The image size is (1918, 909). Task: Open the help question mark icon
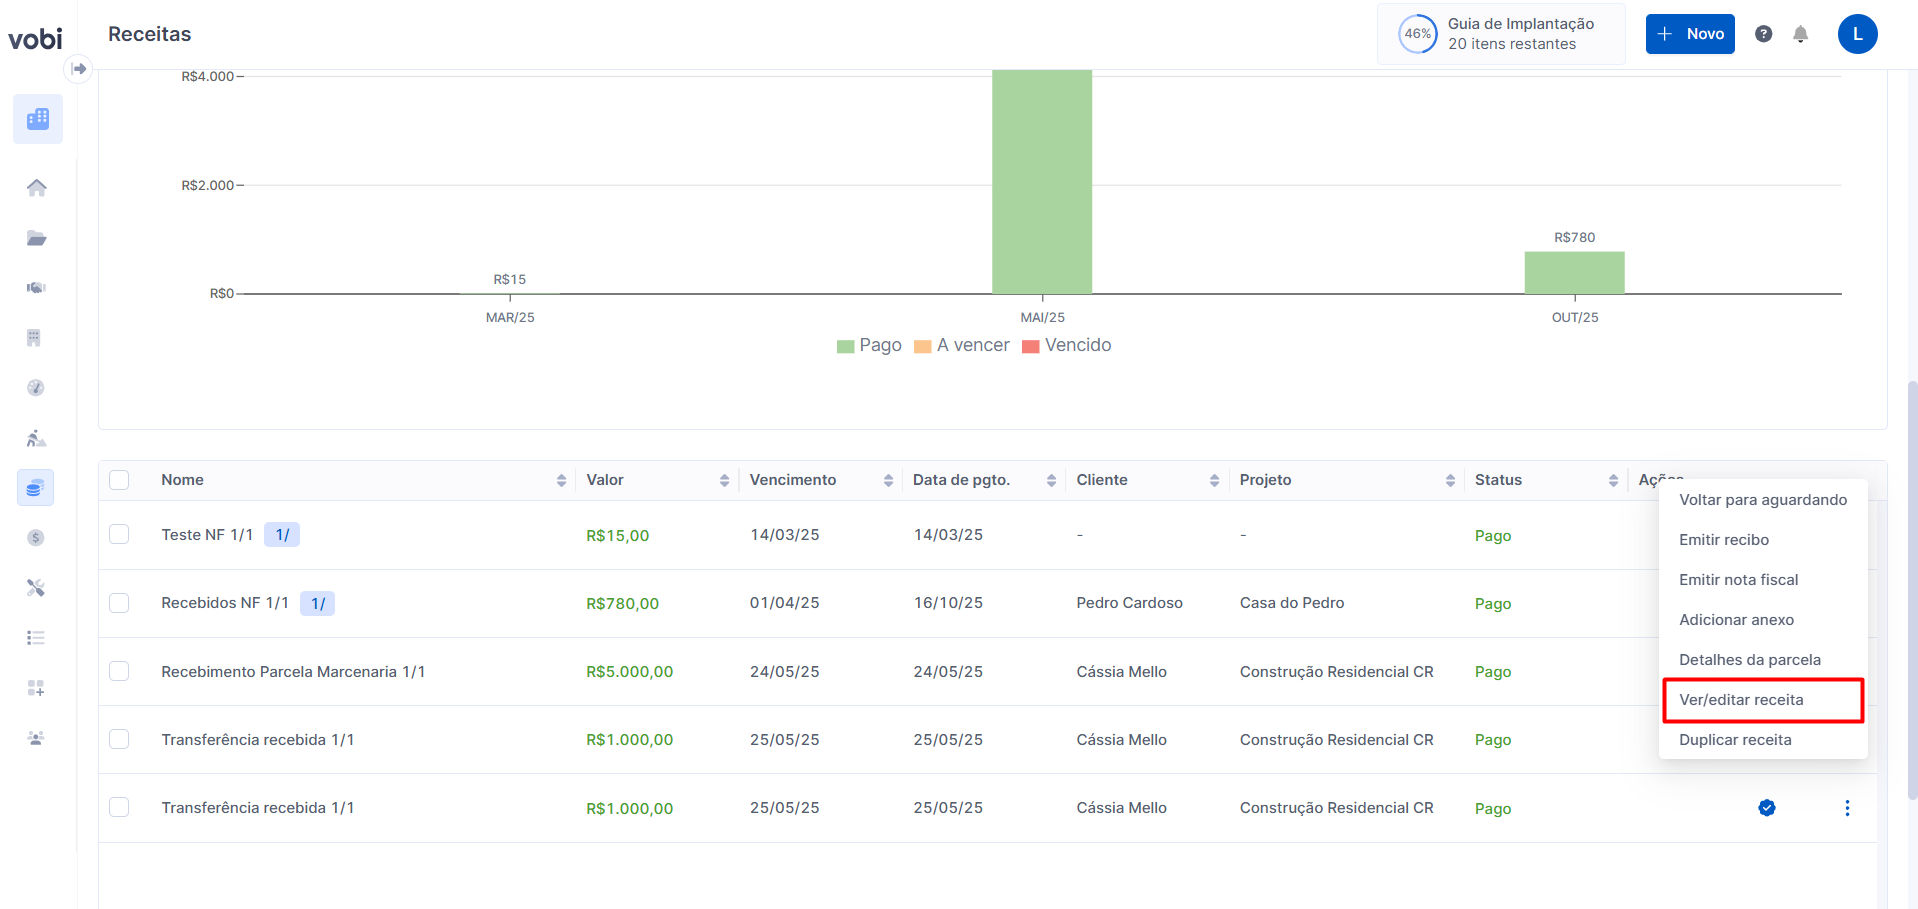(1763, 34)
